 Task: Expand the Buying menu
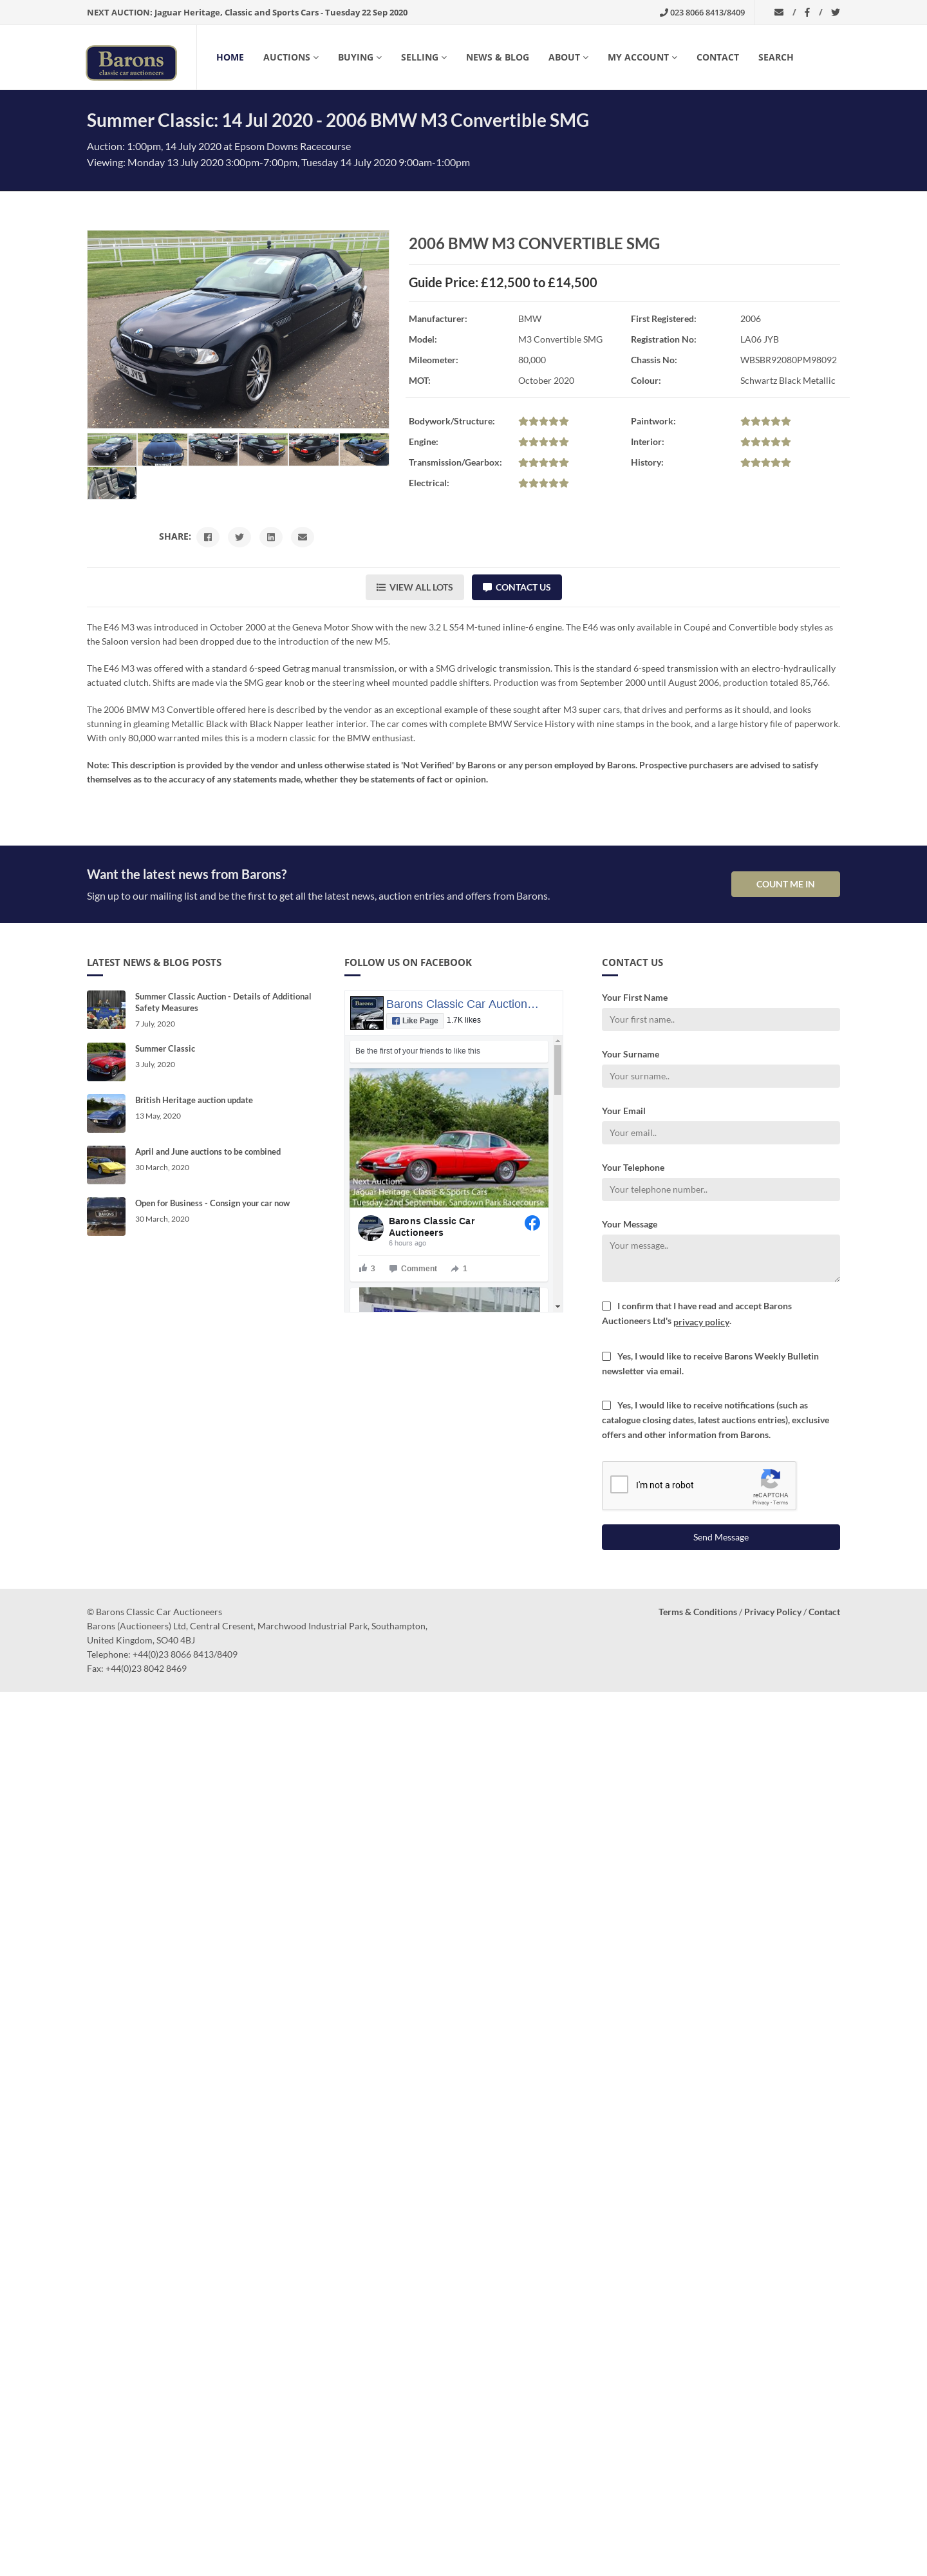360,57
